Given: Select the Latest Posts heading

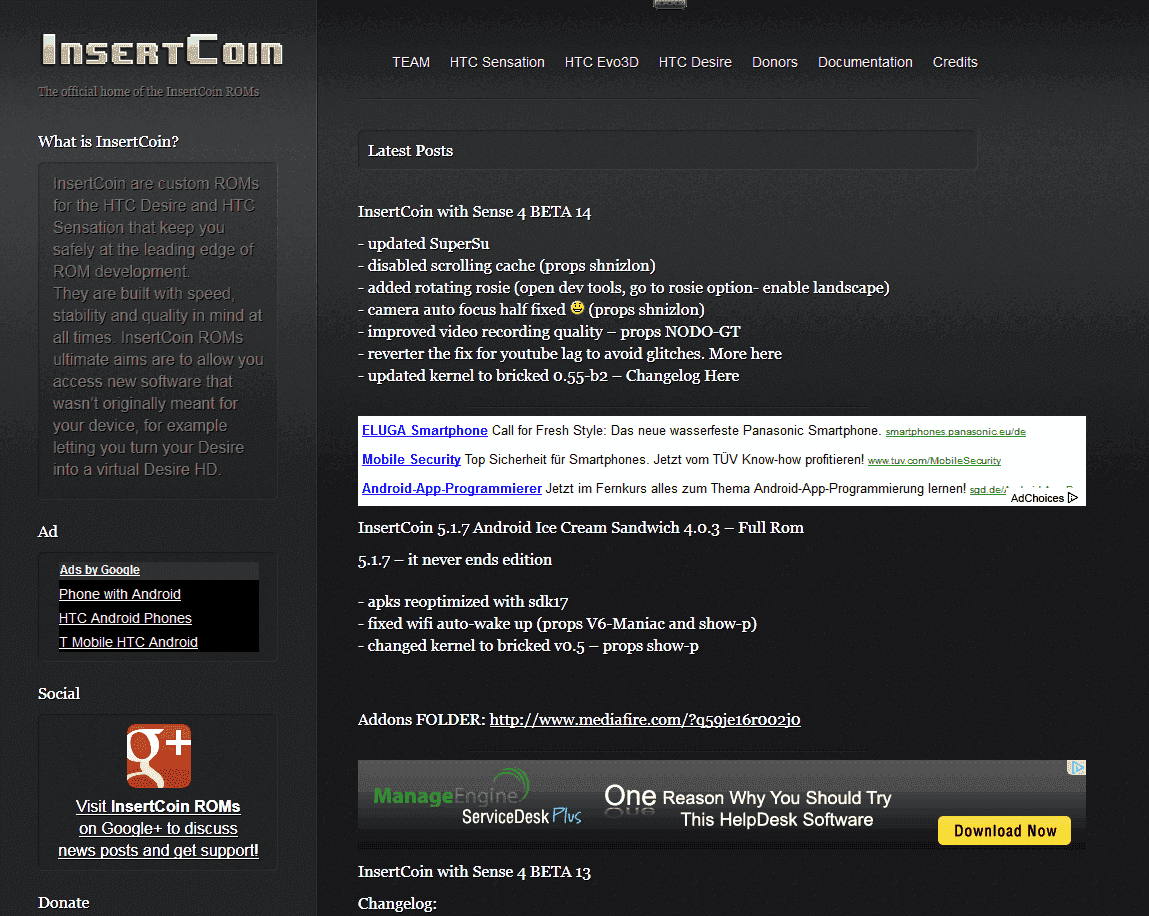Looking at the screenshot, I should (x=410, y=151).
